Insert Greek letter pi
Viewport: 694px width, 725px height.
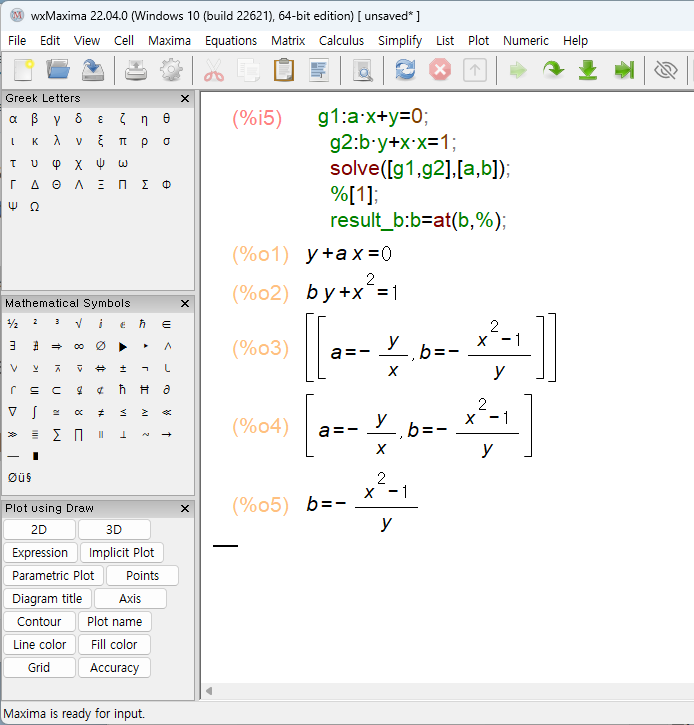[x=123, y=141]
